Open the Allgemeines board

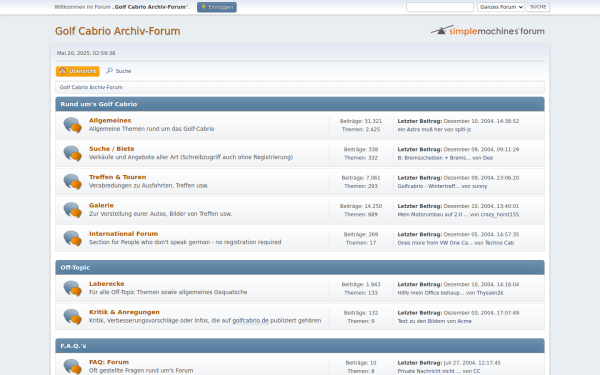click(110, 121)
